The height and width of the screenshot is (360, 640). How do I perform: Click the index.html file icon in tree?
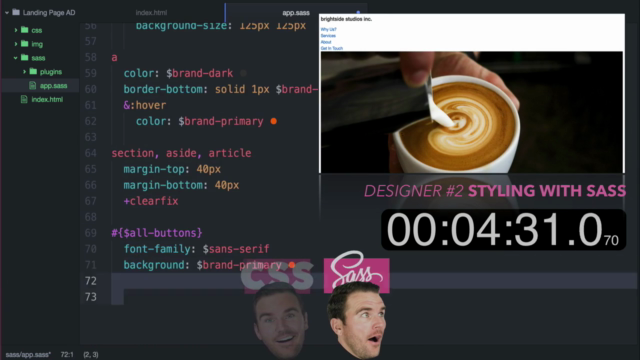pyautogui.click(x=24, y=99)
